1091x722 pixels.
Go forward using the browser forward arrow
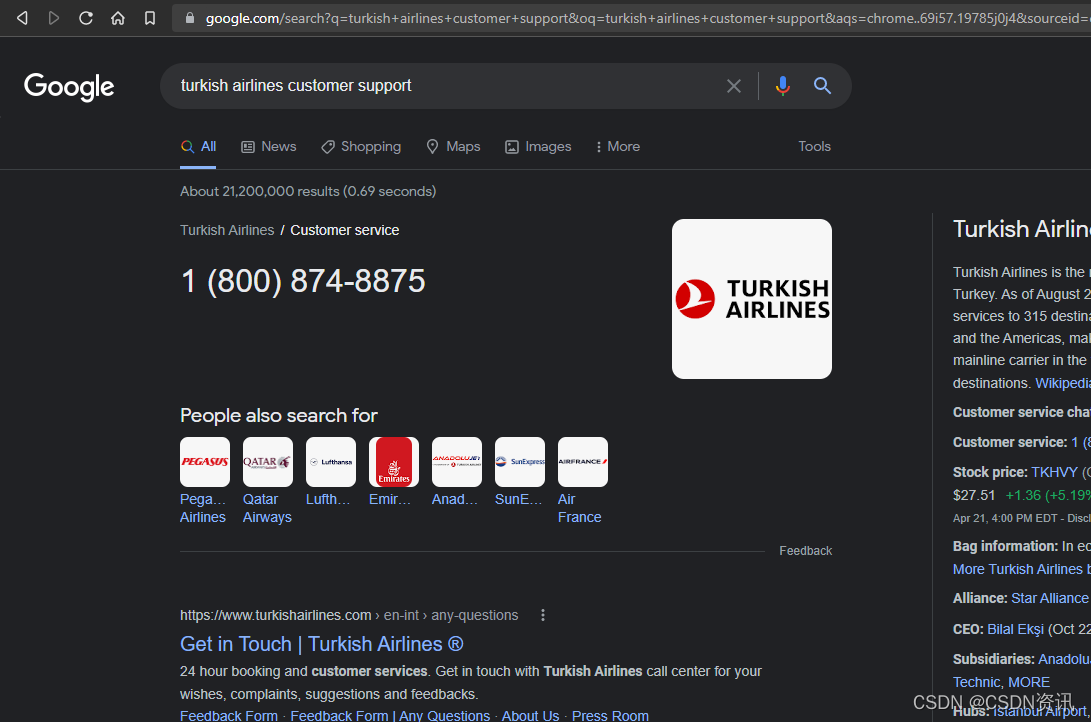[54, 18]
